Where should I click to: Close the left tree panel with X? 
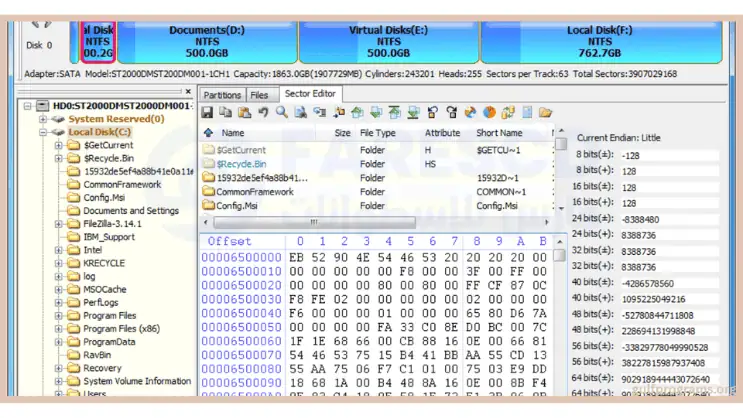(188, 91)
